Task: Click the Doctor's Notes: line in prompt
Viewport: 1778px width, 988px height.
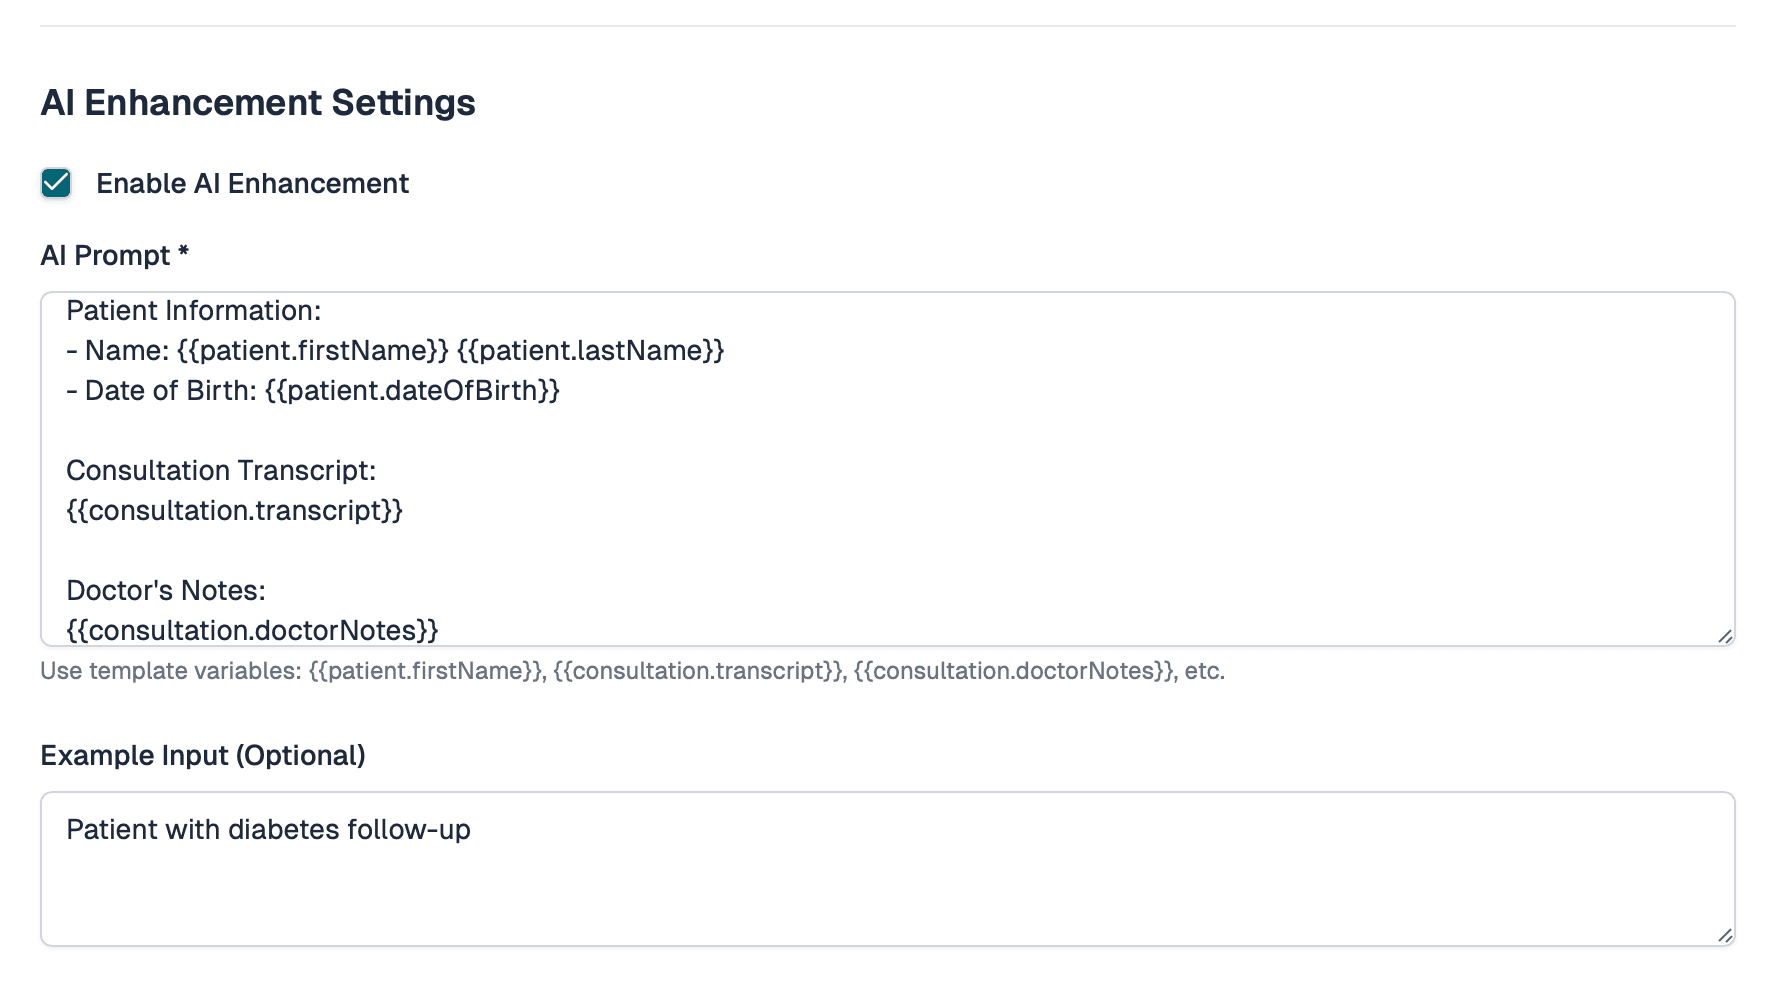Action: [166, 591]
